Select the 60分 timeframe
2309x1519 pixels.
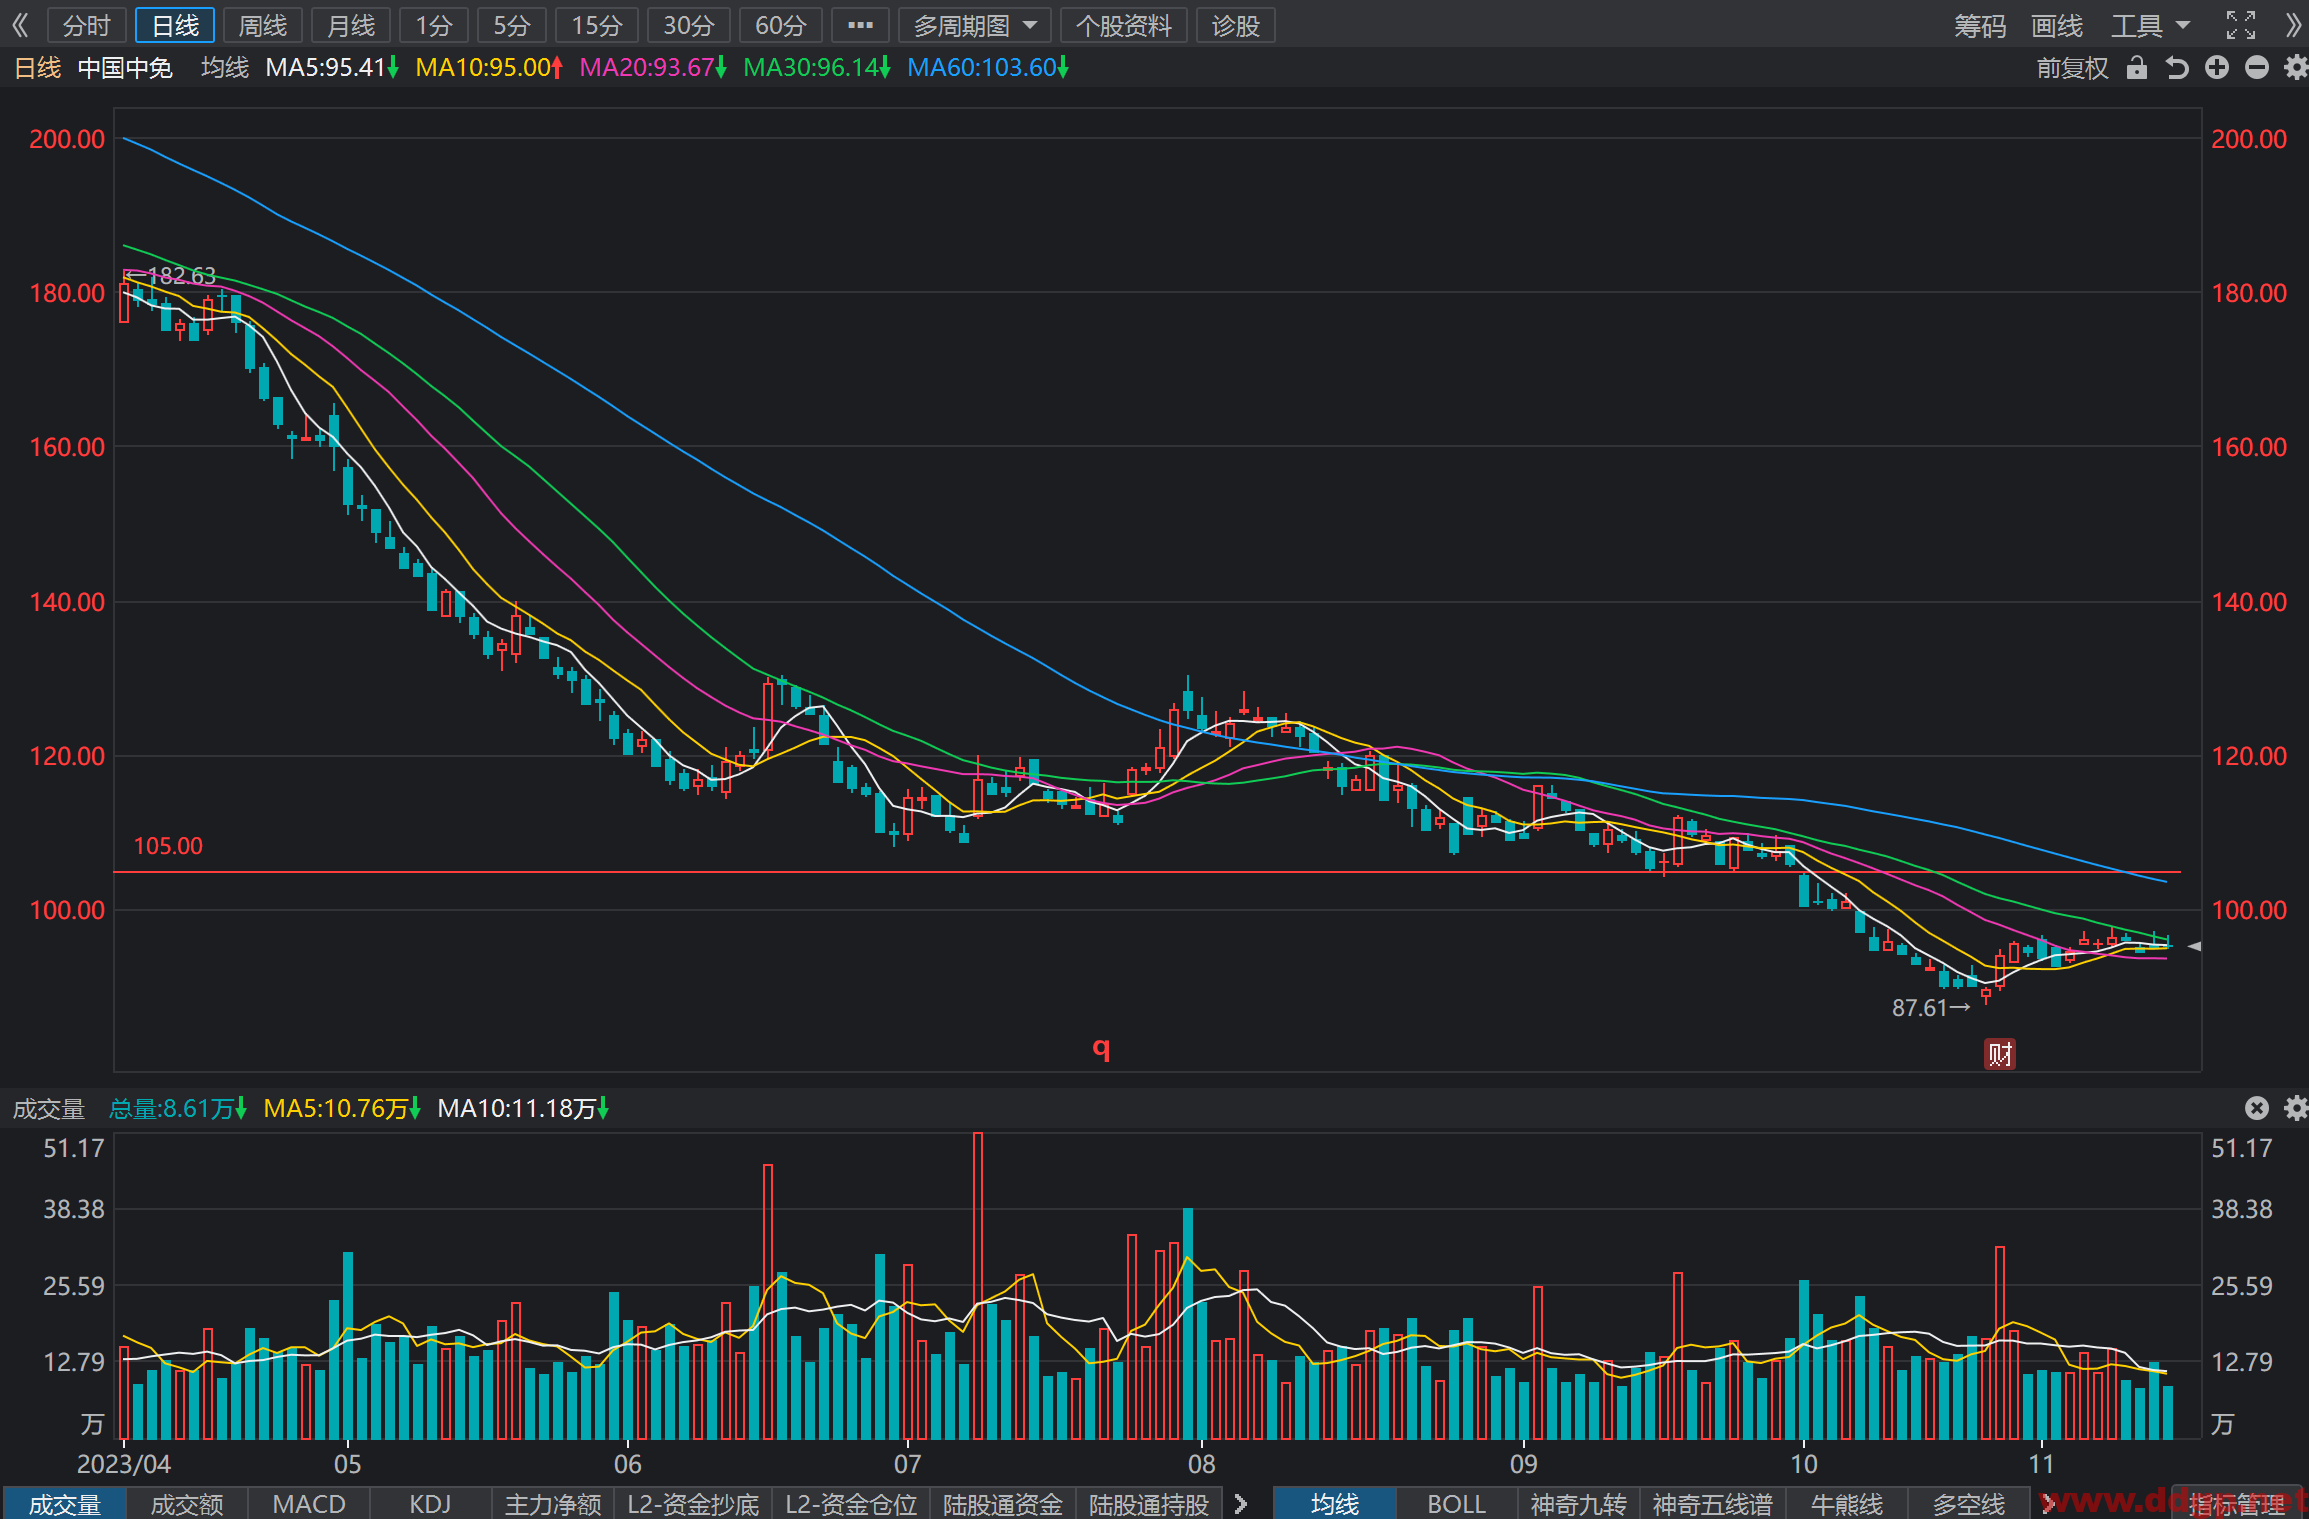780,25
